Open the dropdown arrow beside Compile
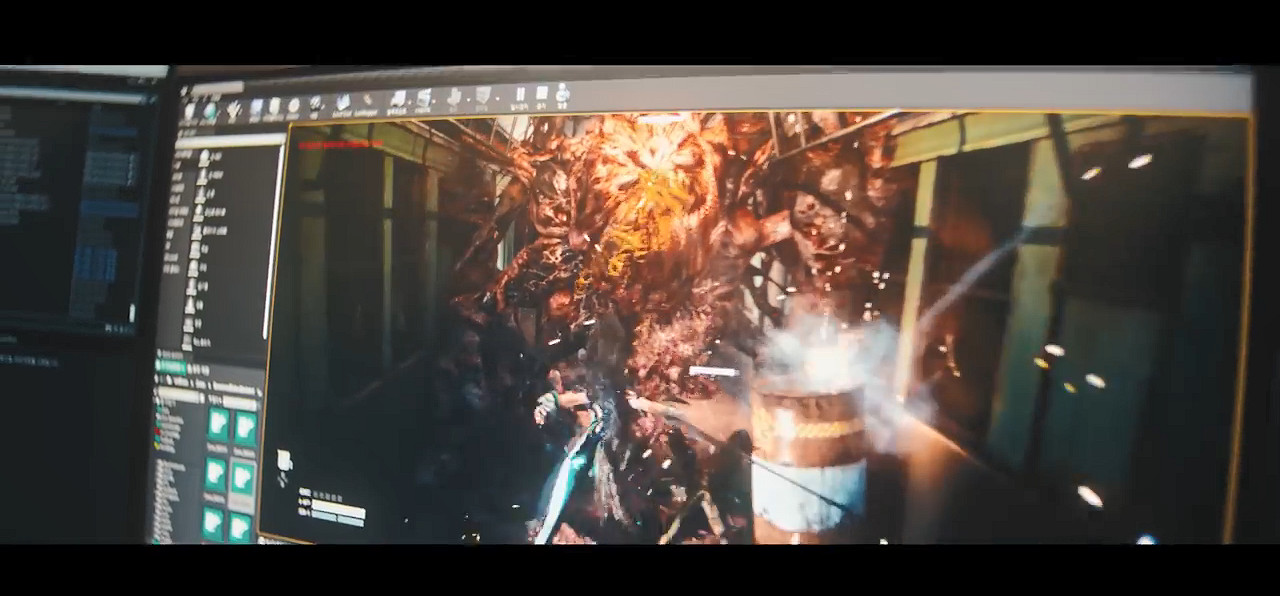 coord(496,97)
